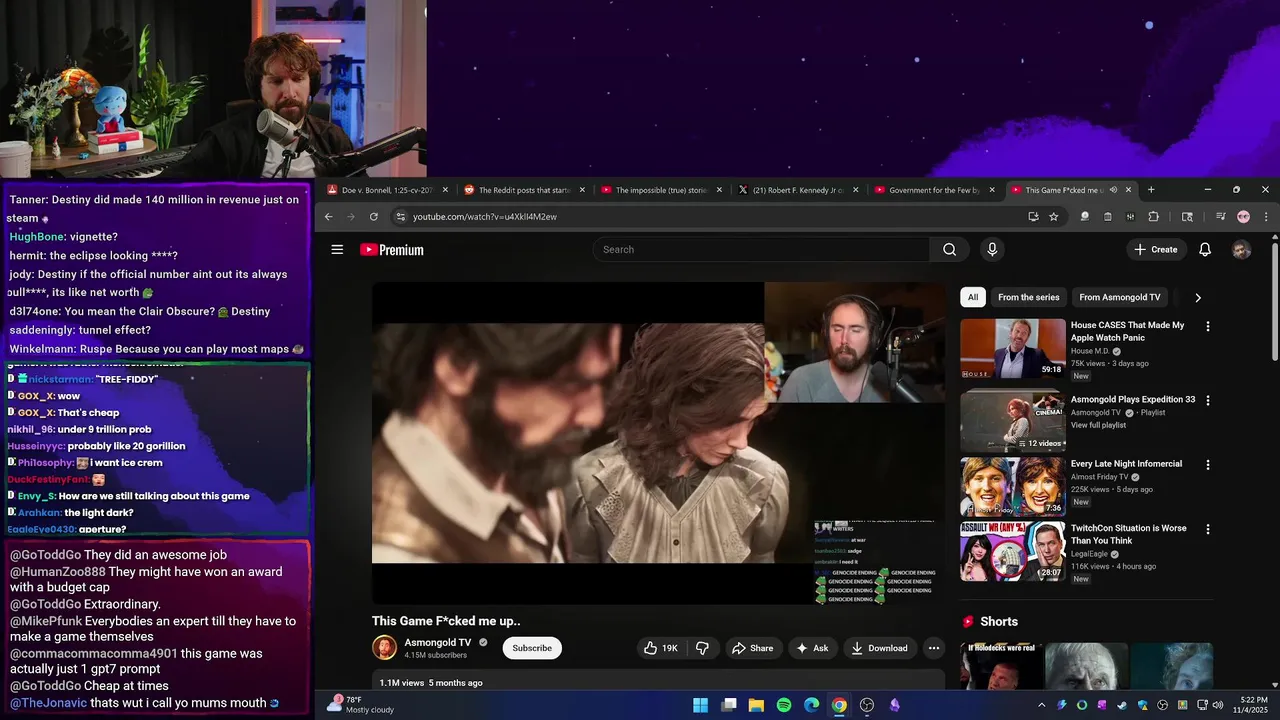
Task: Close the 'Government for the Few' tab
Action: click(x=992, y=190)
